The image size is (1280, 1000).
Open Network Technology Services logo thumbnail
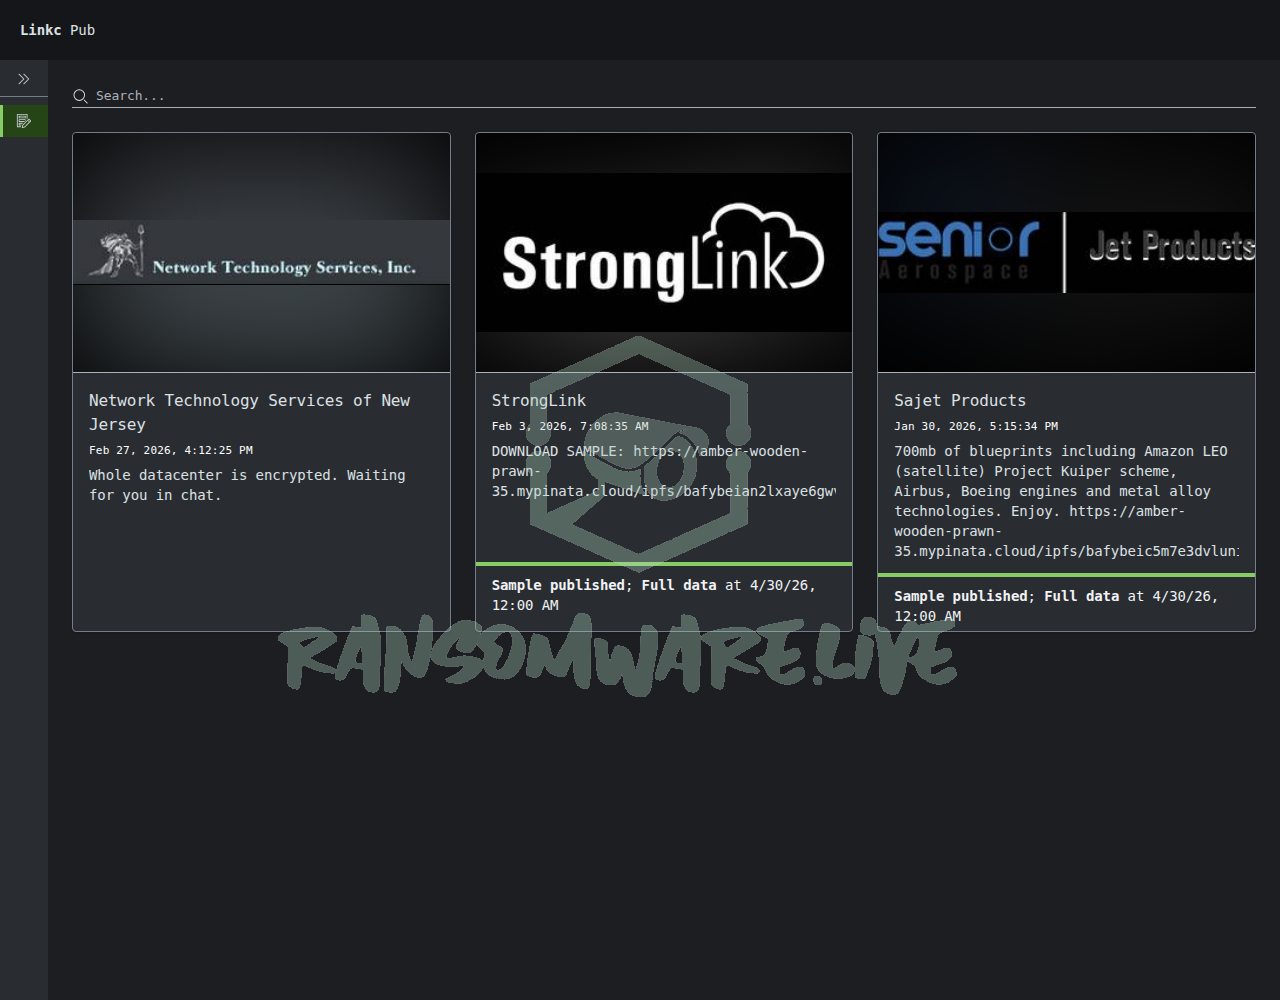coord(261,253)
